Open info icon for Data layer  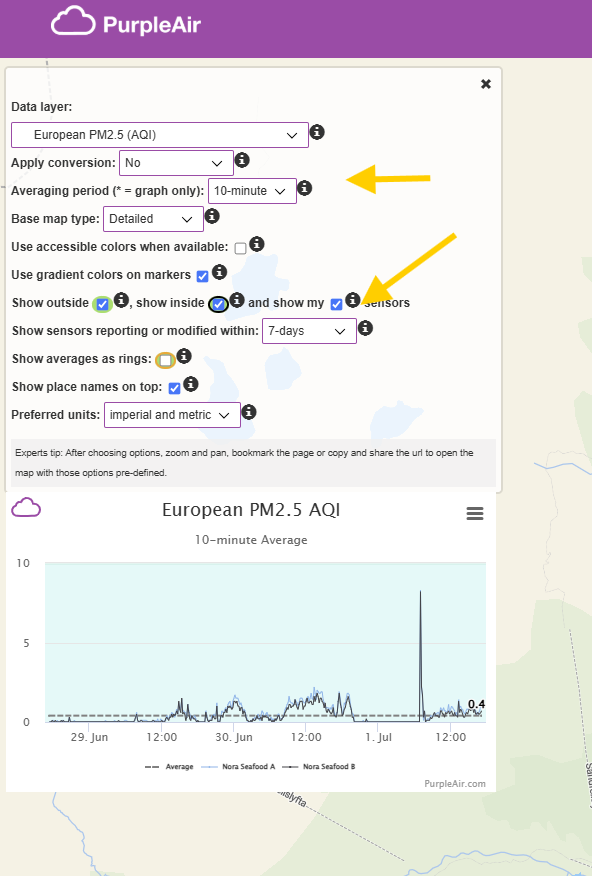point(317,132)
